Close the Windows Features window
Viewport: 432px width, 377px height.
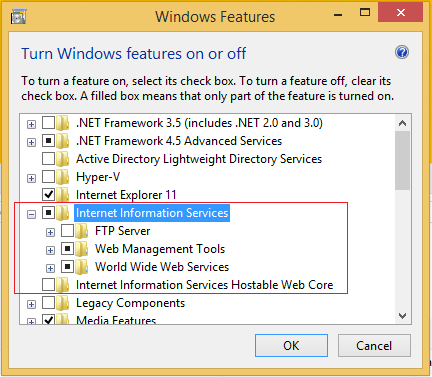pos(401,13)
